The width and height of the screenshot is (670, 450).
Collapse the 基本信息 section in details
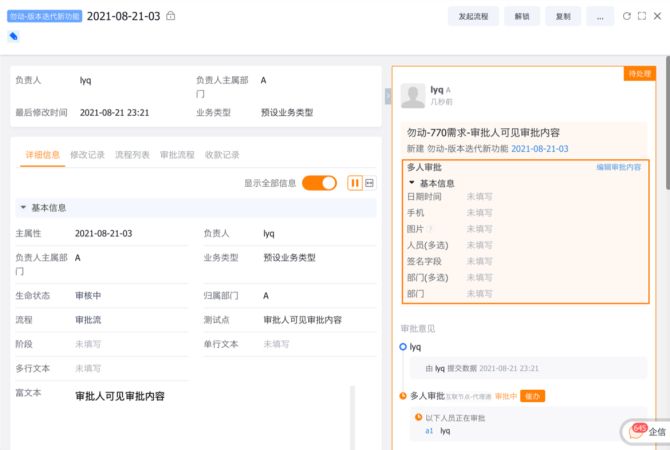22,208
